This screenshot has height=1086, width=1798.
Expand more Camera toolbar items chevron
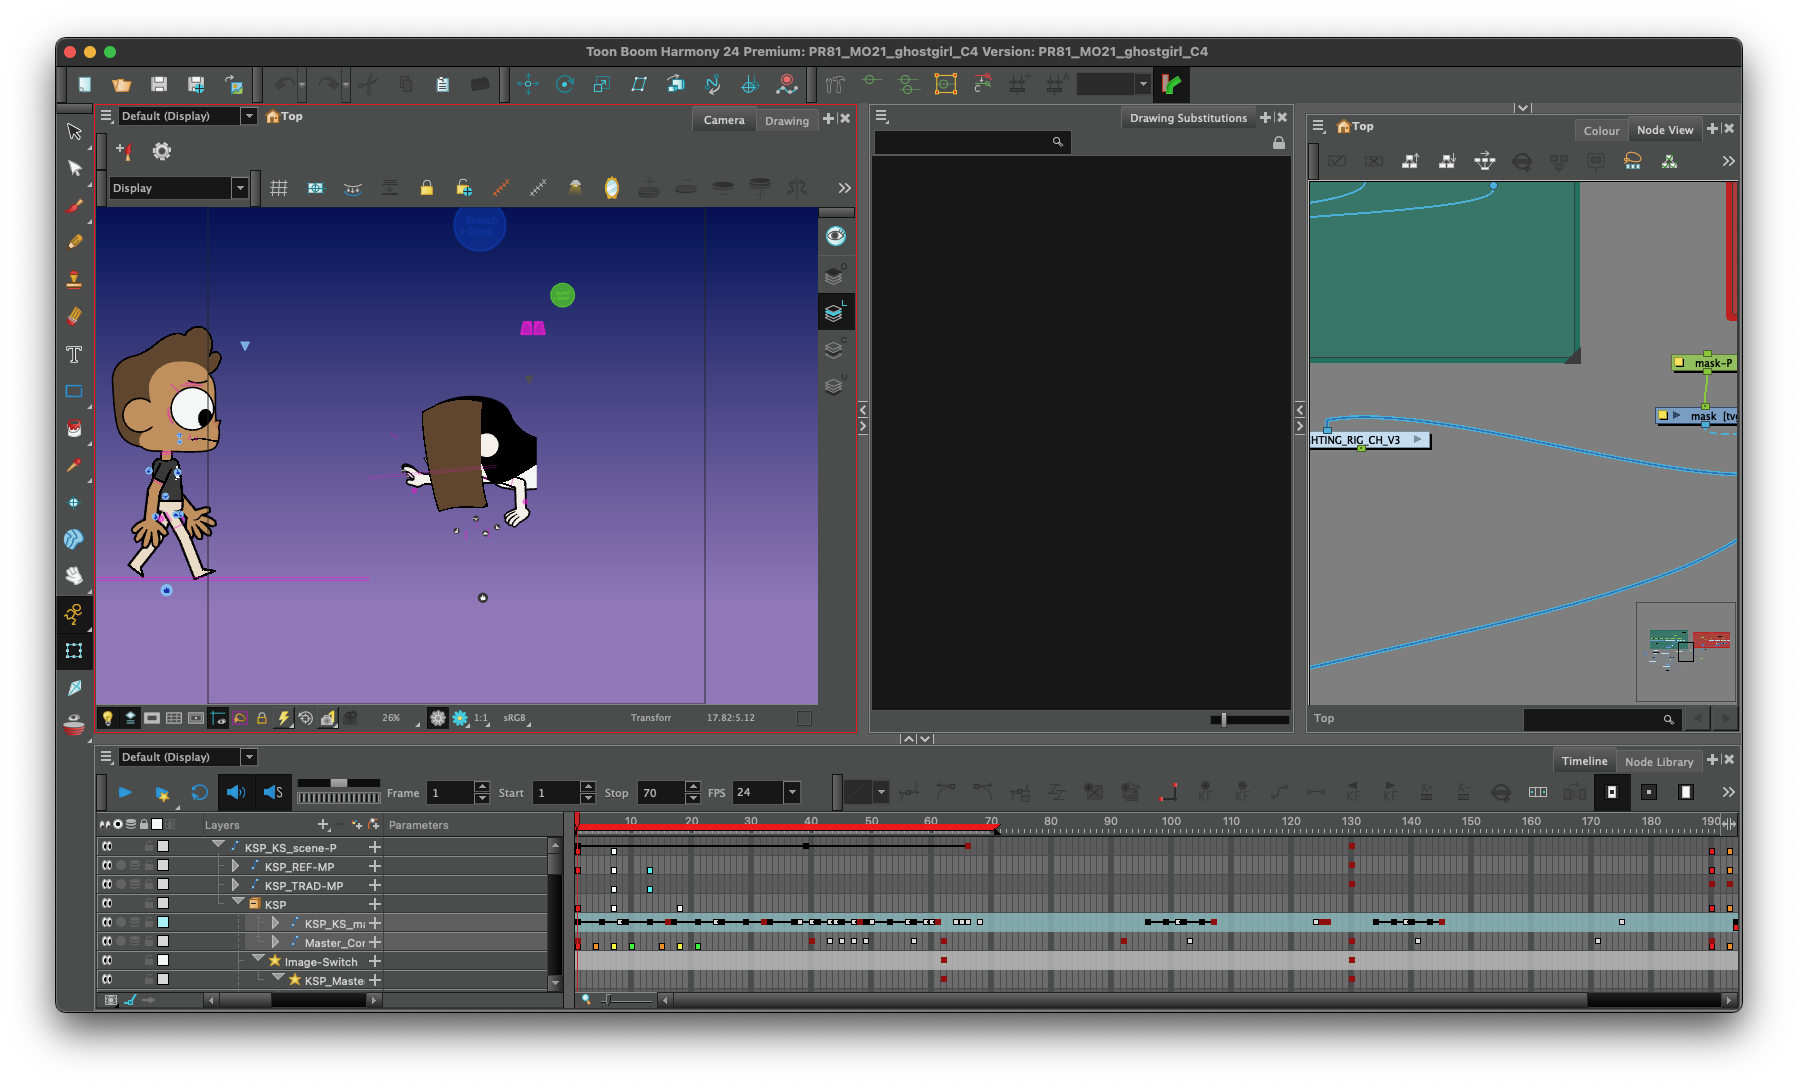click(x=844, y=188)
